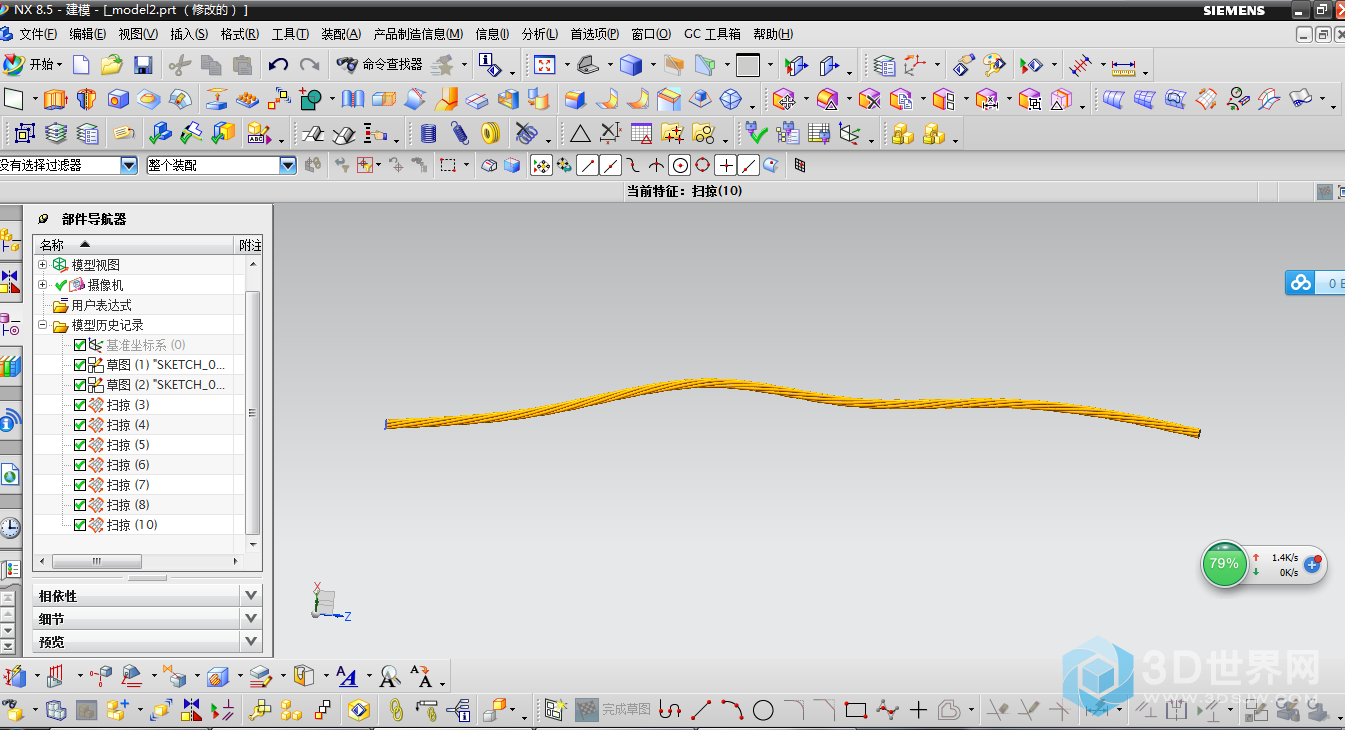Click the navigator horizontal scrollbar

click(96, 561)
